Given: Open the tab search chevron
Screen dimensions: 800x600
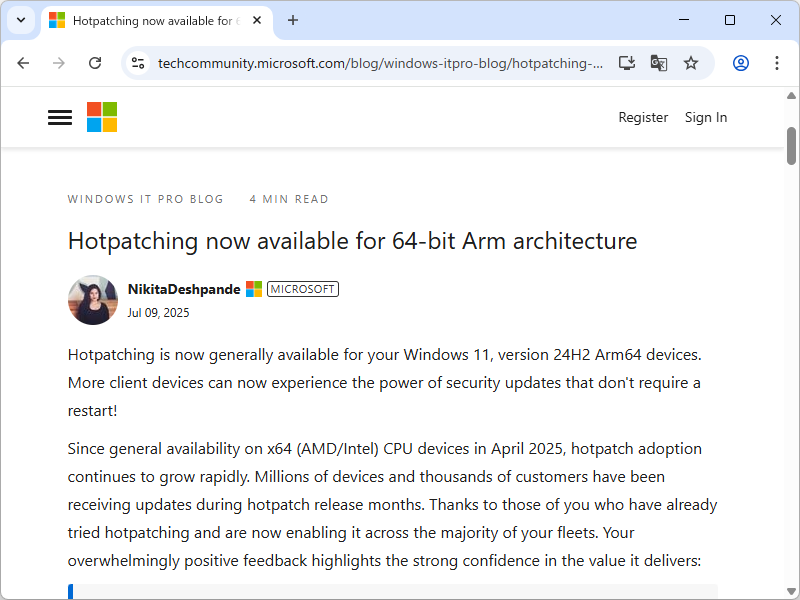Looking at the screenshot, I should pyautogui.click(x=20, y=20).
